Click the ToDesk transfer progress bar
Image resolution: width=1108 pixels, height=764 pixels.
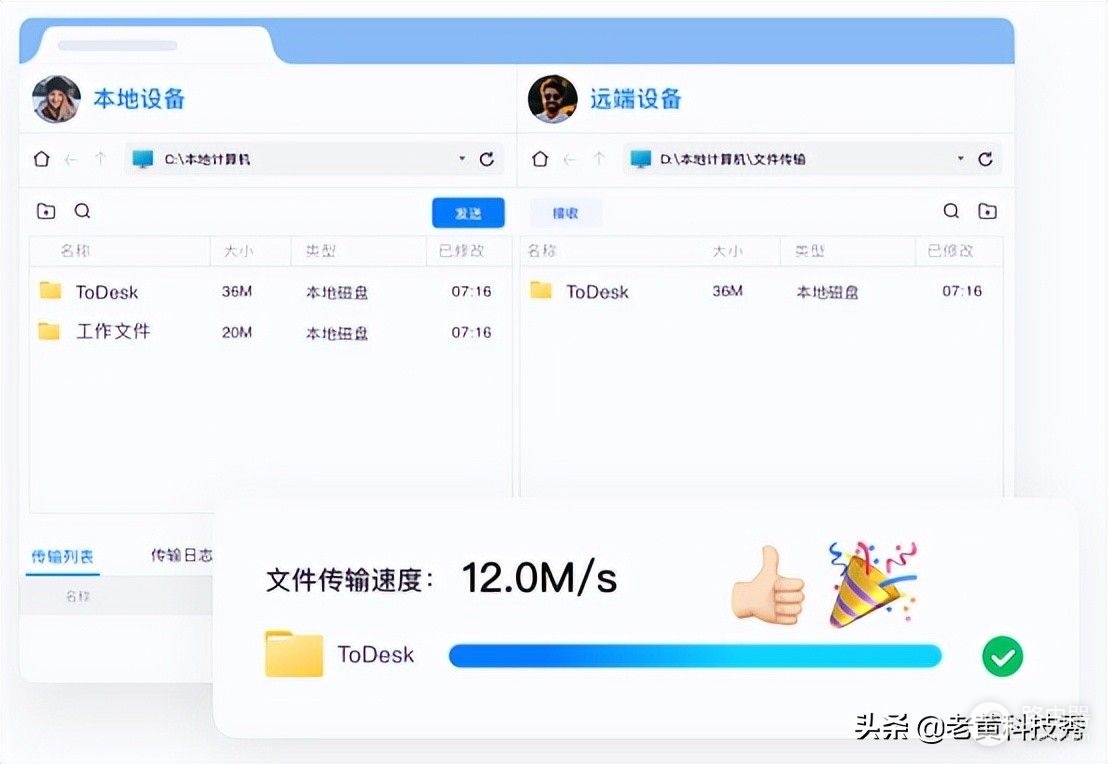point(695,656)
